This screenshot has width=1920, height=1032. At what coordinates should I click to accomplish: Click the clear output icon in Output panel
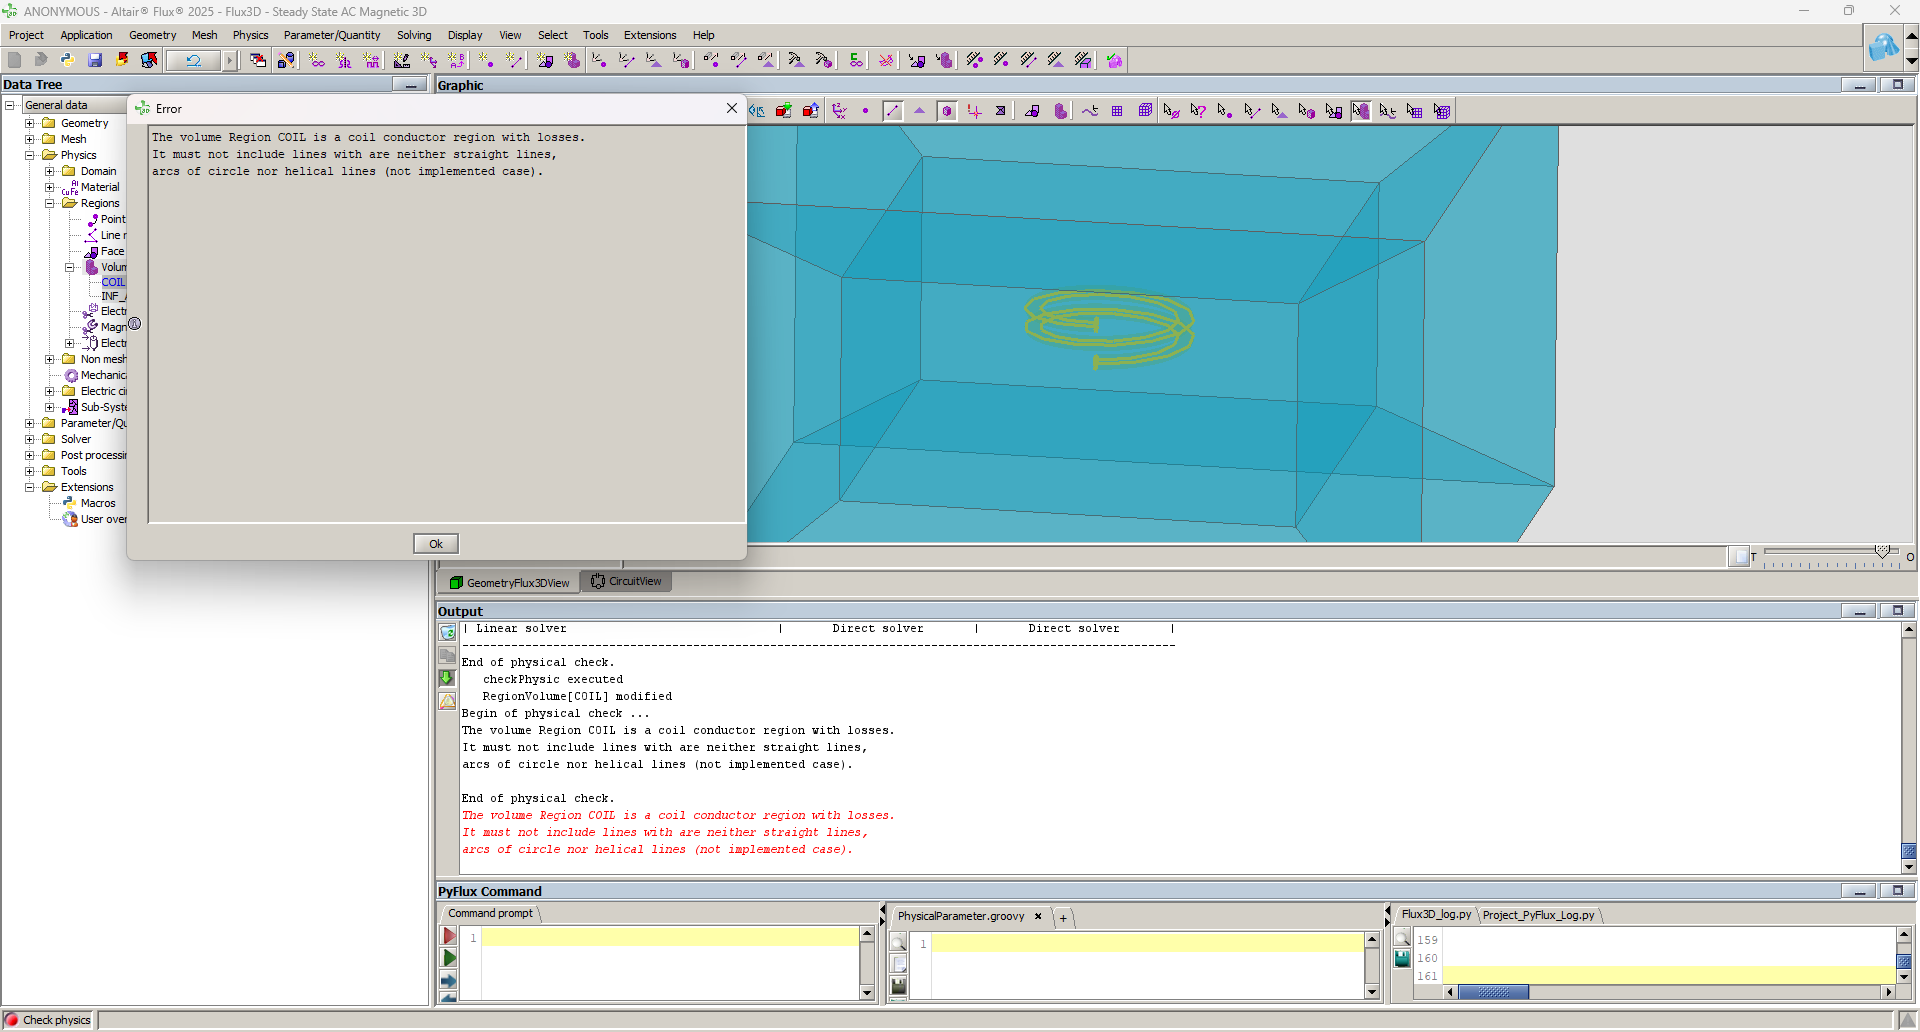coord(447,632)
